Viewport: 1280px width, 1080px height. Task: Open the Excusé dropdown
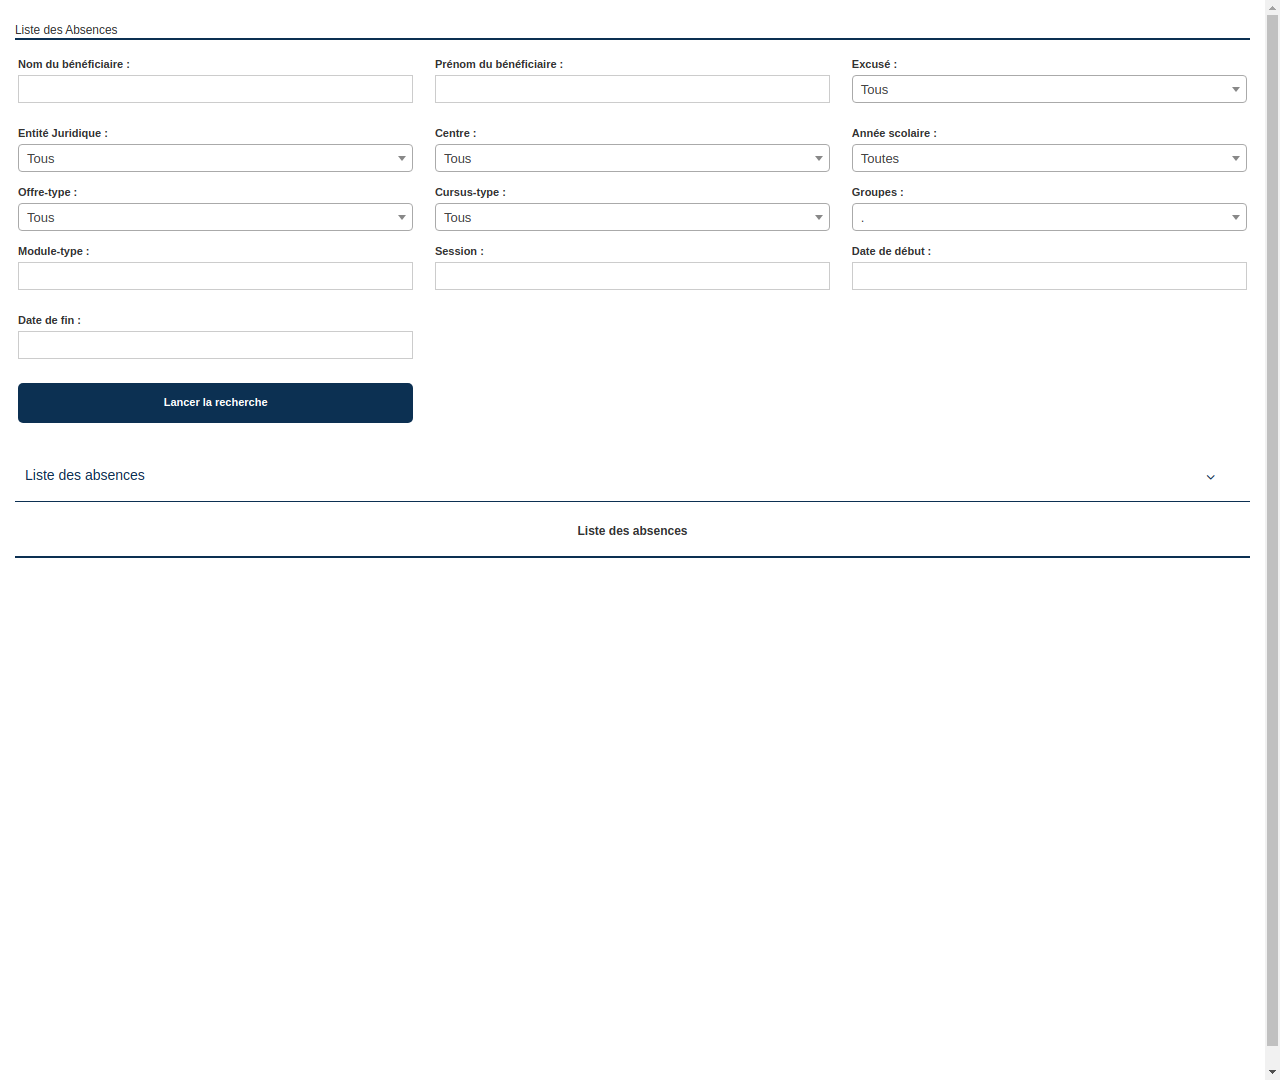click(x=1048, y=89)
